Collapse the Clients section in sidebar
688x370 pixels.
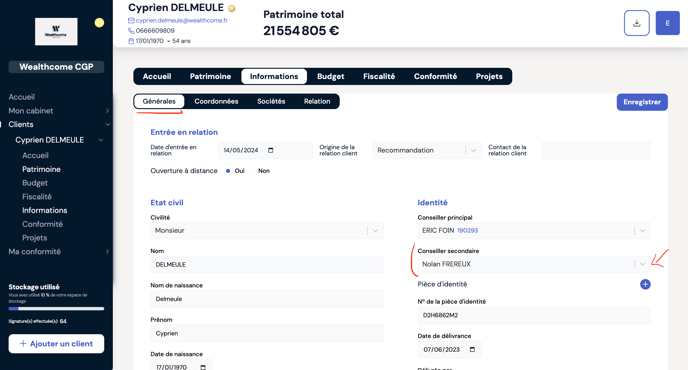tap(108, 125)
